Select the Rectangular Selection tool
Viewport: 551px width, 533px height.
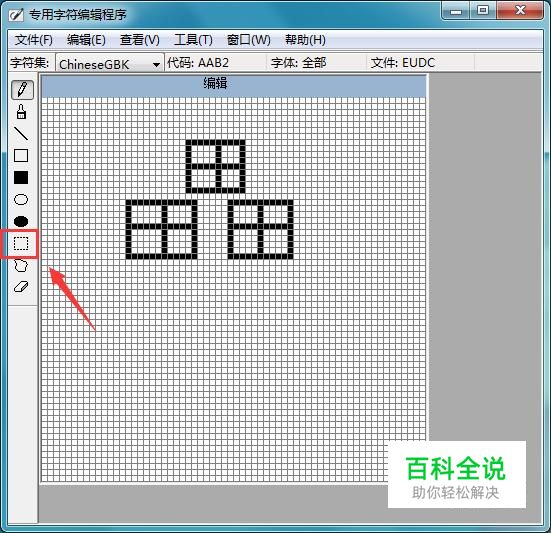point(21,243)
